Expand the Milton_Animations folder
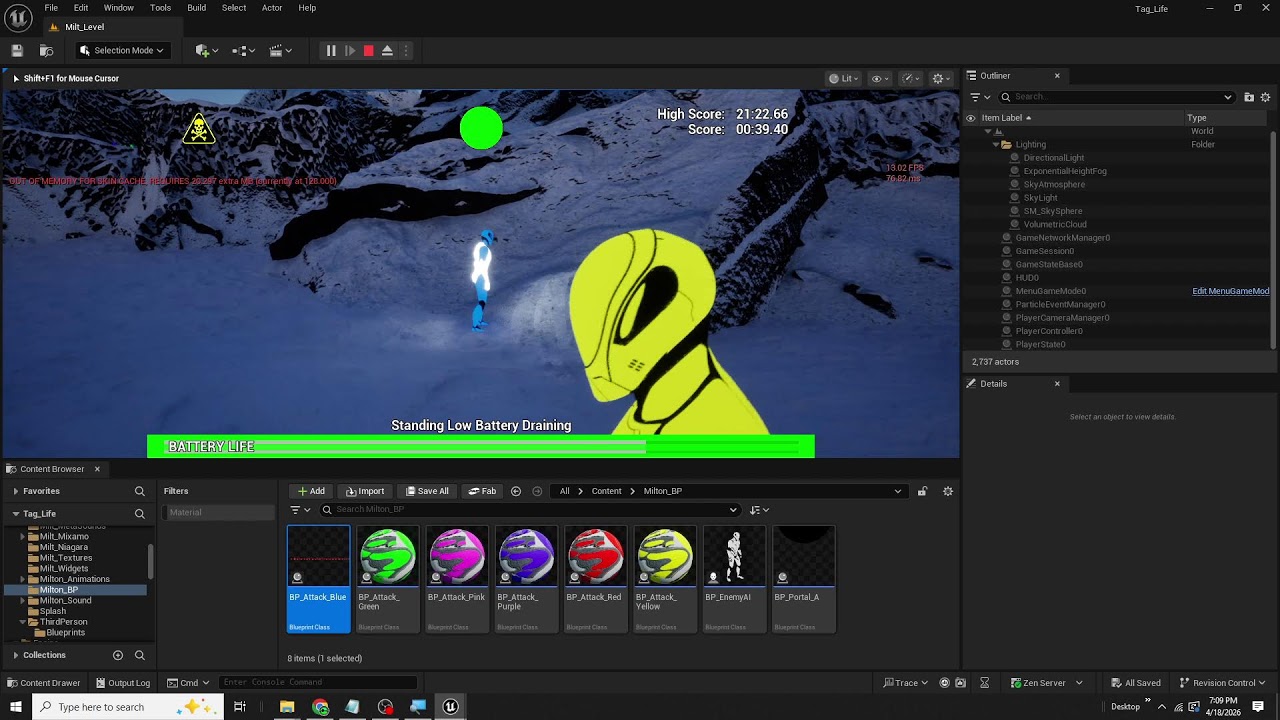This screenshot has height=720, width=1280. pos(23,579)
